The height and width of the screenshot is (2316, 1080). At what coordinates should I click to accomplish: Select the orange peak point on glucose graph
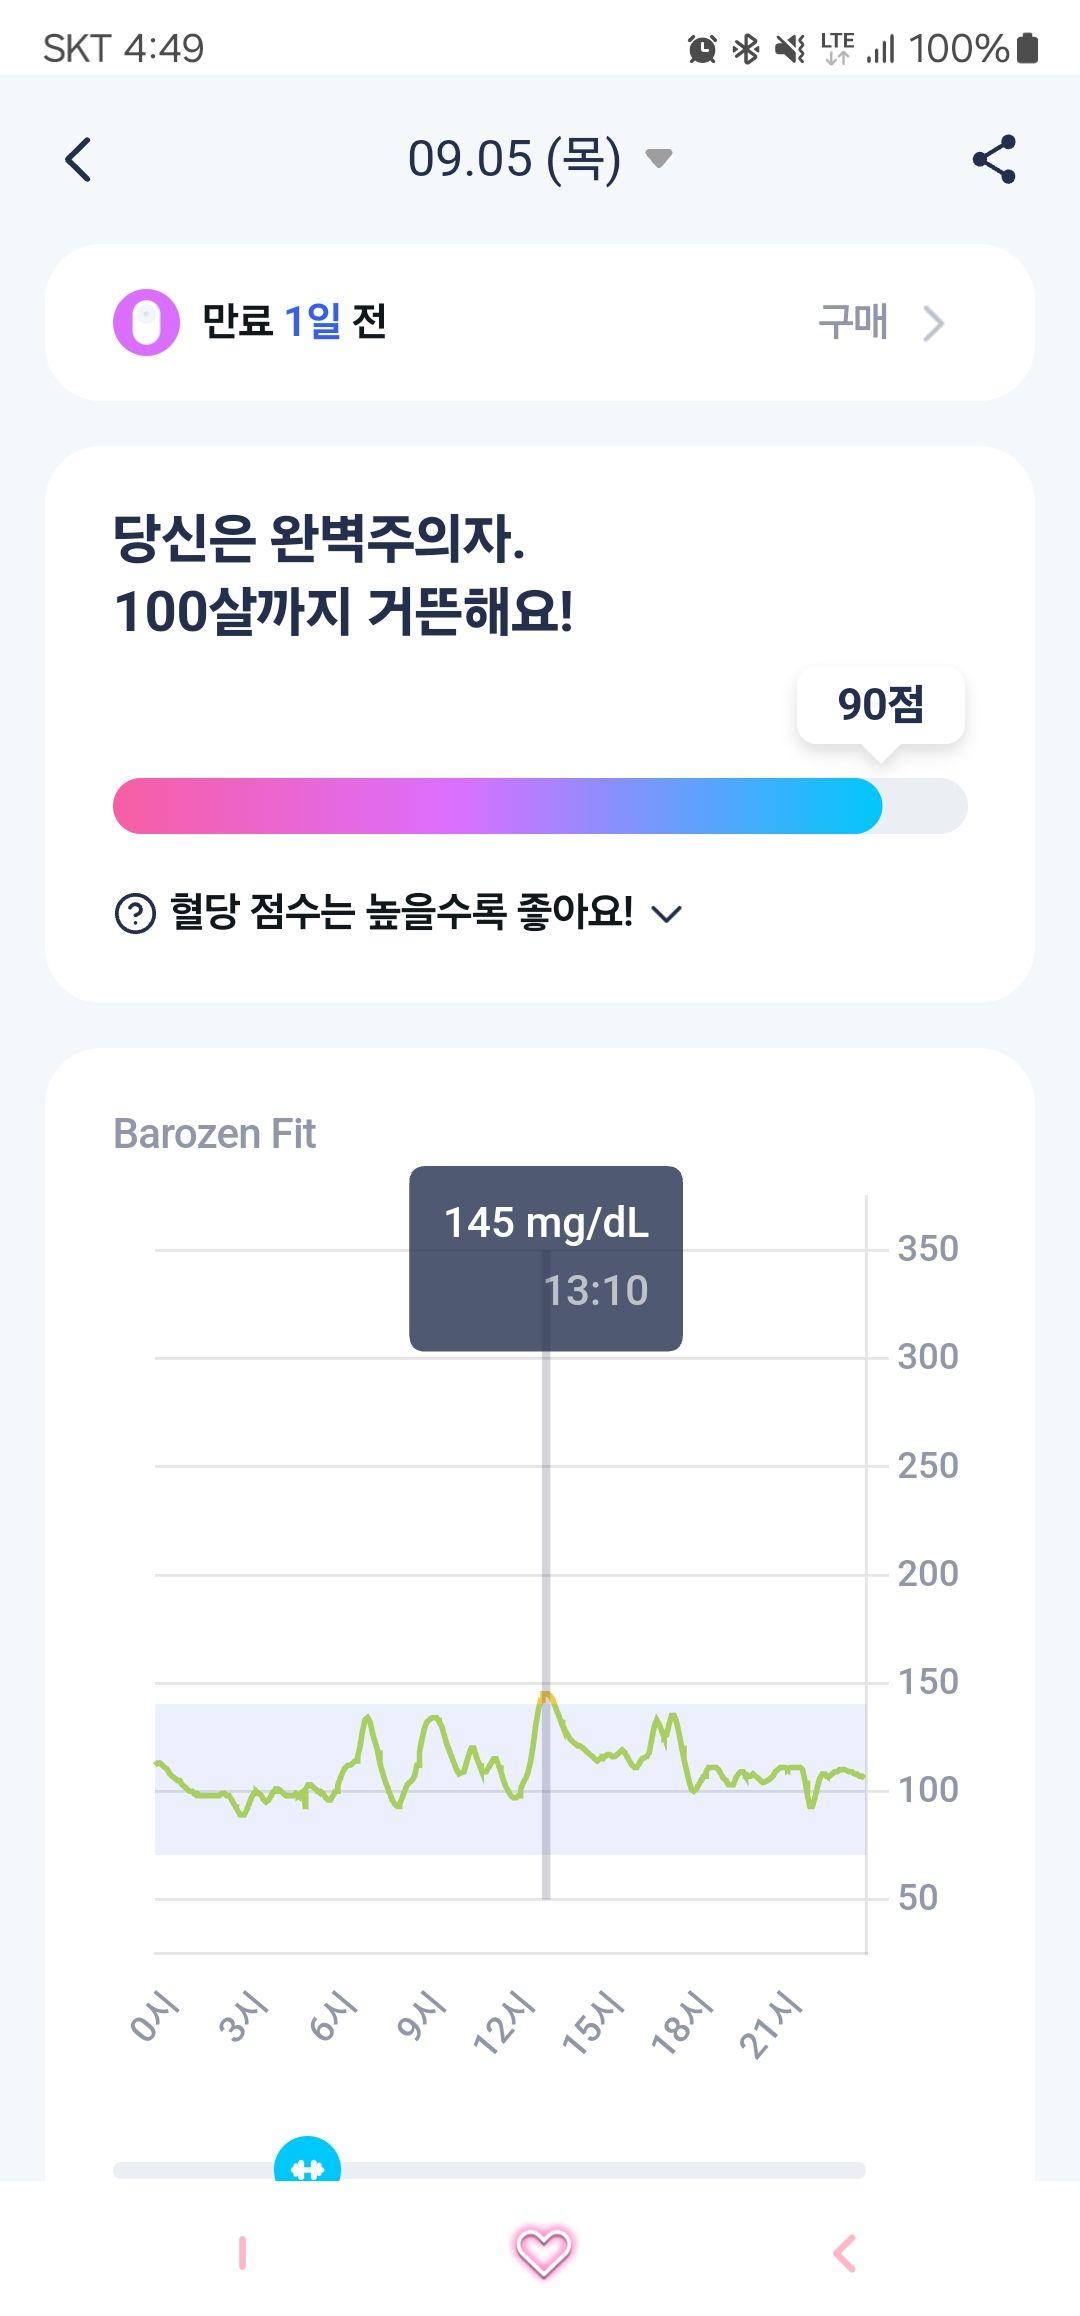click(546, 1697)
